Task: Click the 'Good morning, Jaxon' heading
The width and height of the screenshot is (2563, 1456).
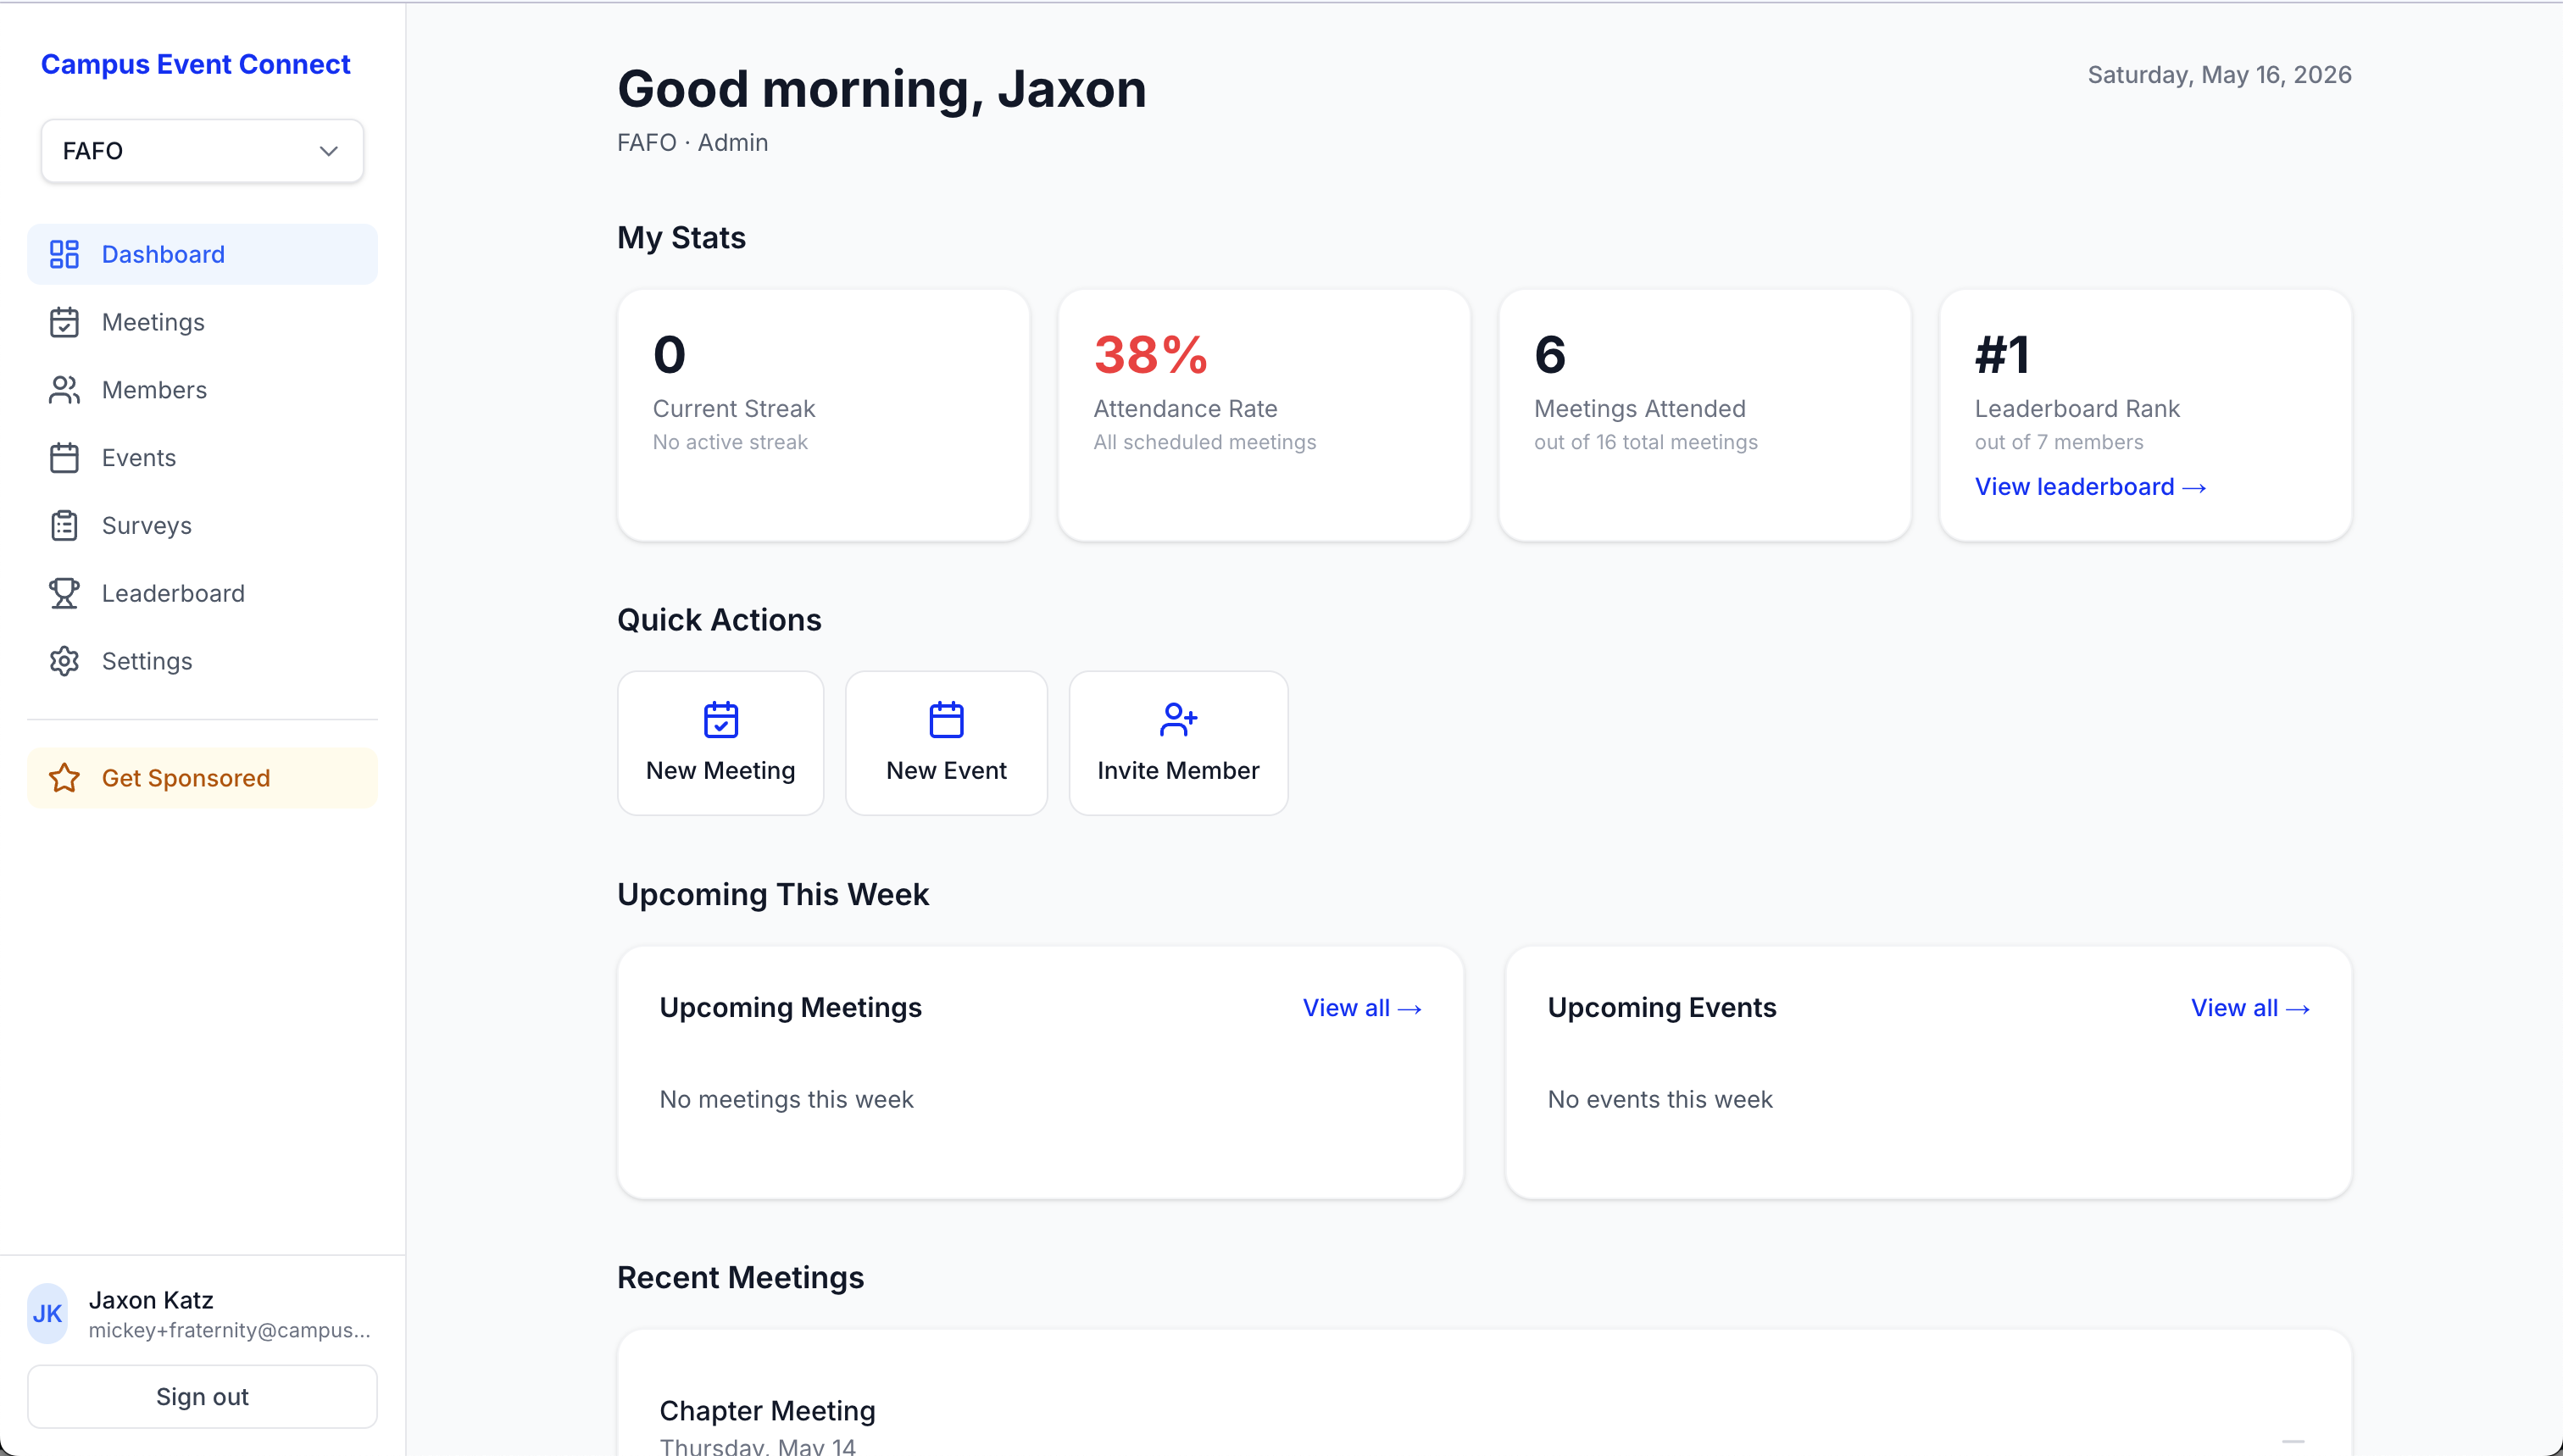Action: (881, 89)
